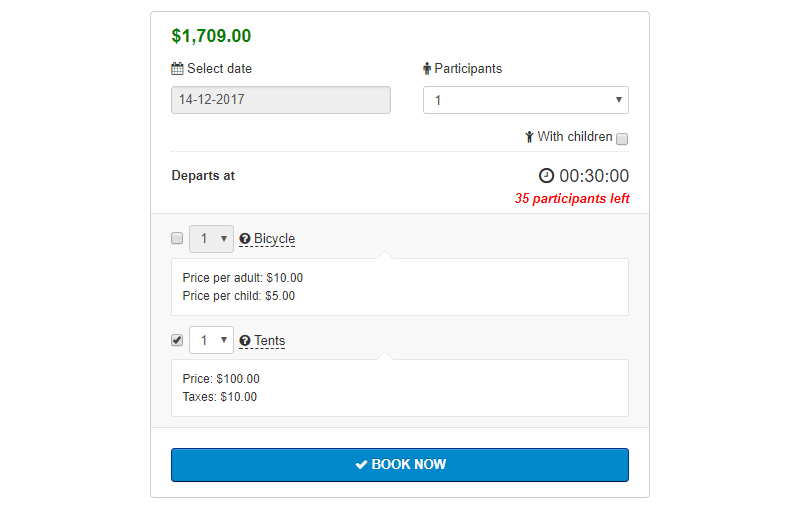Image resolution: width=800 pixels, height=510 pixels.
Task: Click the $1,709.00 total price
Action: tap(211, 36)
